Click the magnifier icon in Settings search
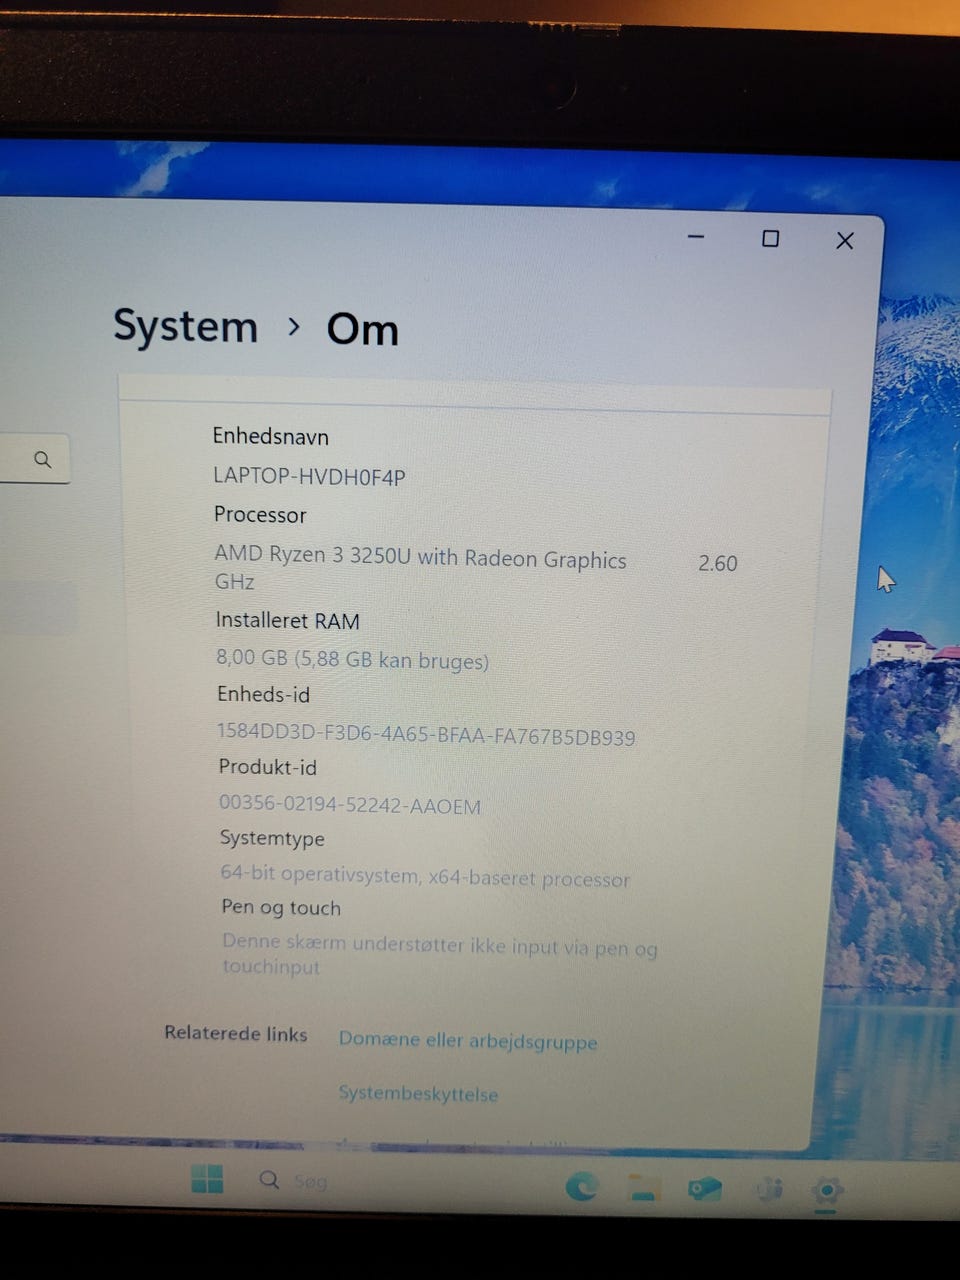The width and height of the screenshot is (960, 1280). 42,459
